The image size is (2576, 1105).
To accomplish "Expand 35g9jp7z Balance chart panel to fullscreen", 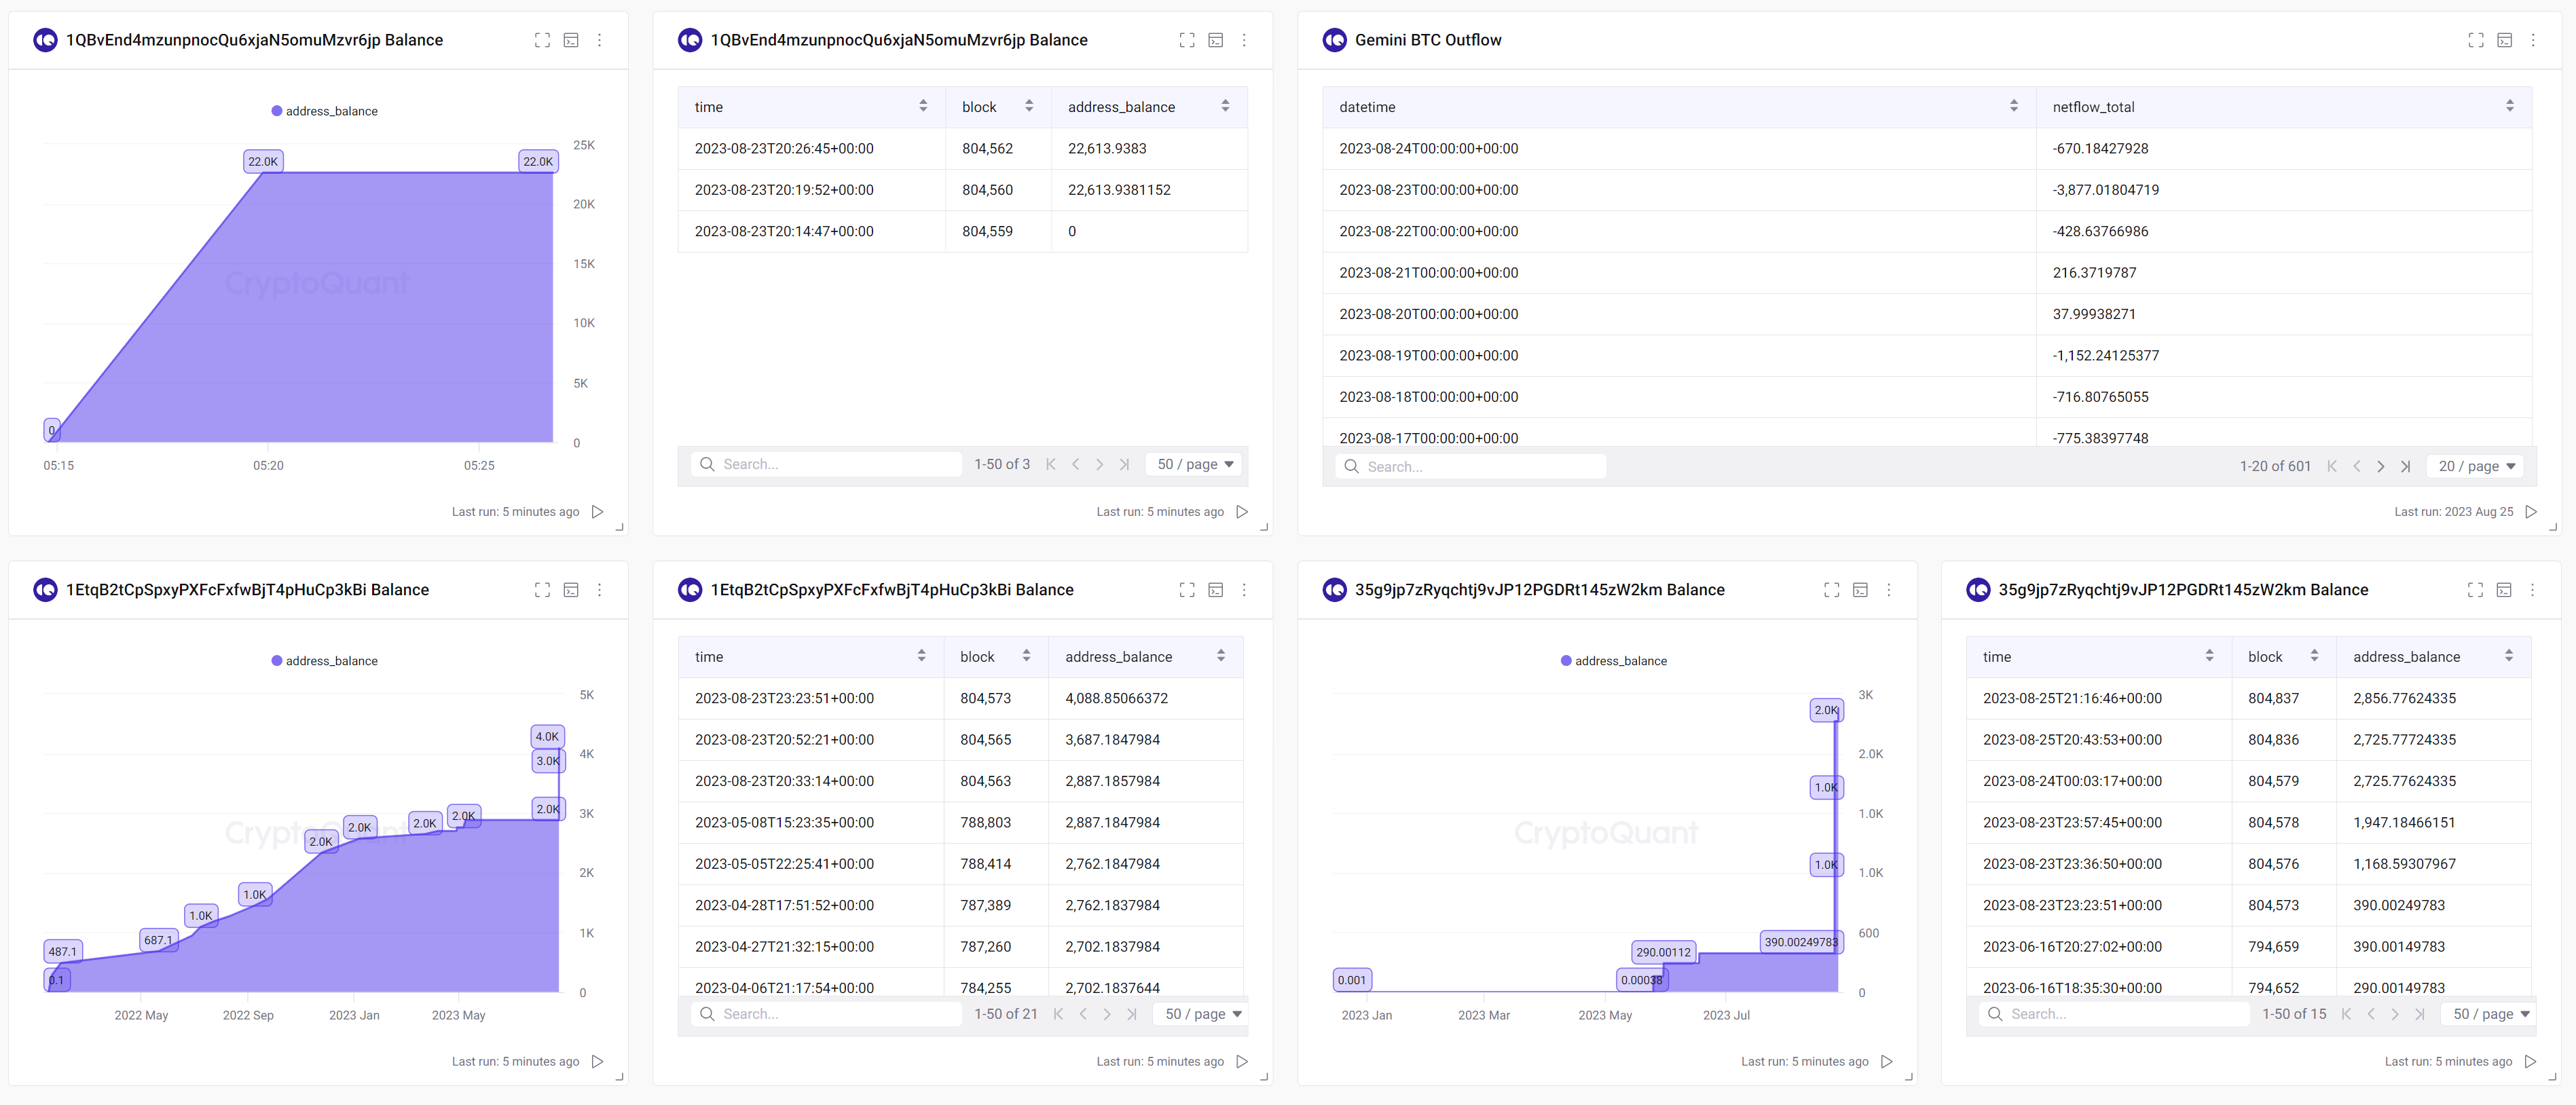I will [1832, 590].
